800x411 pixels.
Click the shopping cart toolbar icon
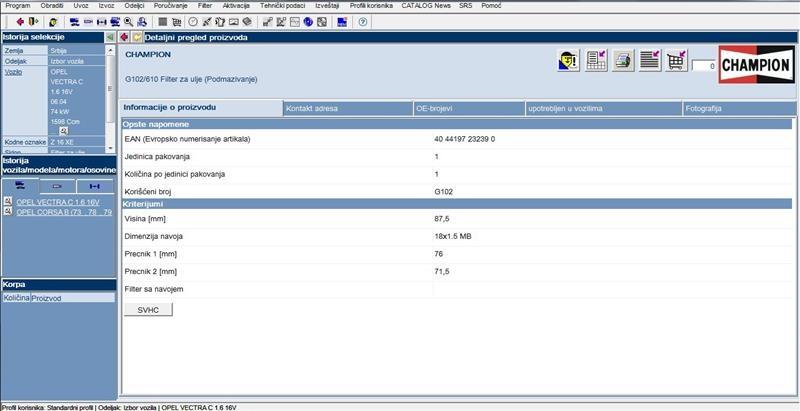[x=176, y=21]
